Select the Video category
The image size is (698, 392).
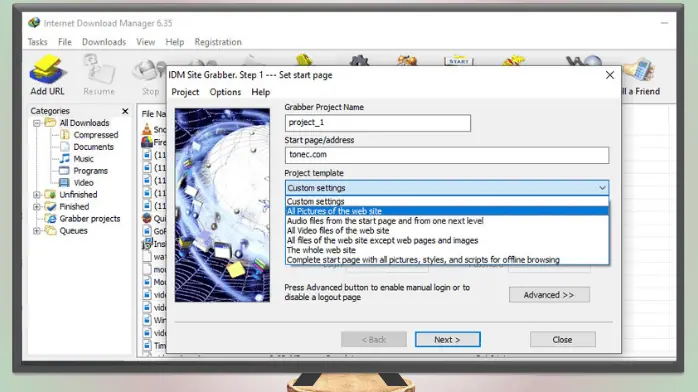pos(83,183)
